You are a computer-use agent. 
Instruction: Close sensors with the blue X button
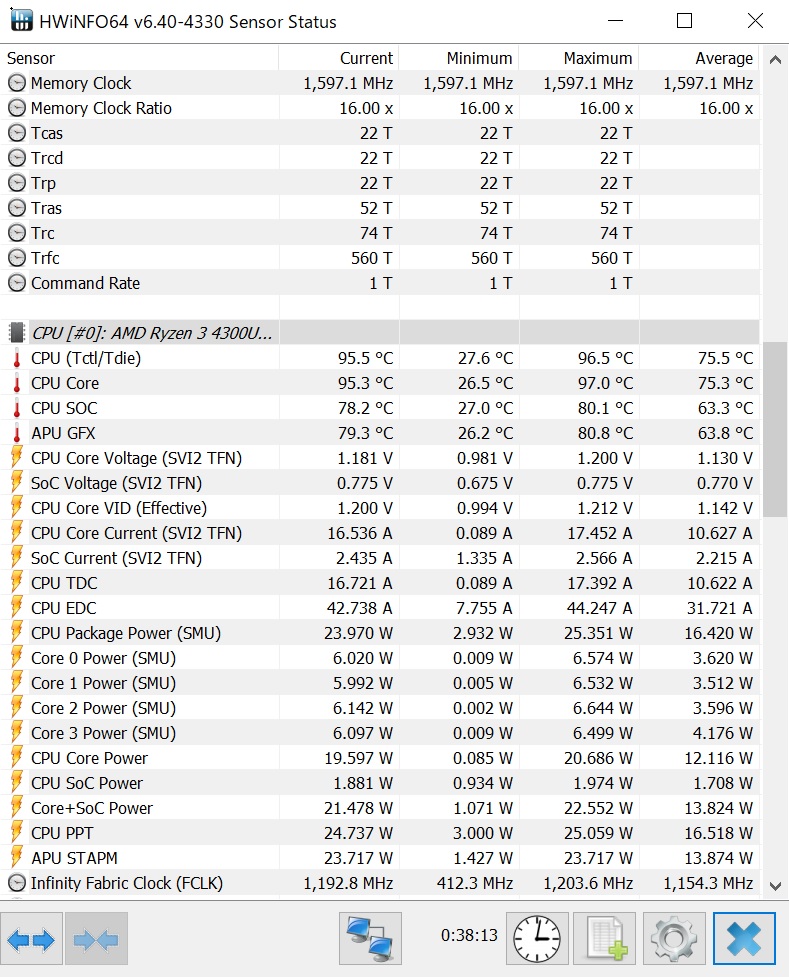[x=744, y=939]
